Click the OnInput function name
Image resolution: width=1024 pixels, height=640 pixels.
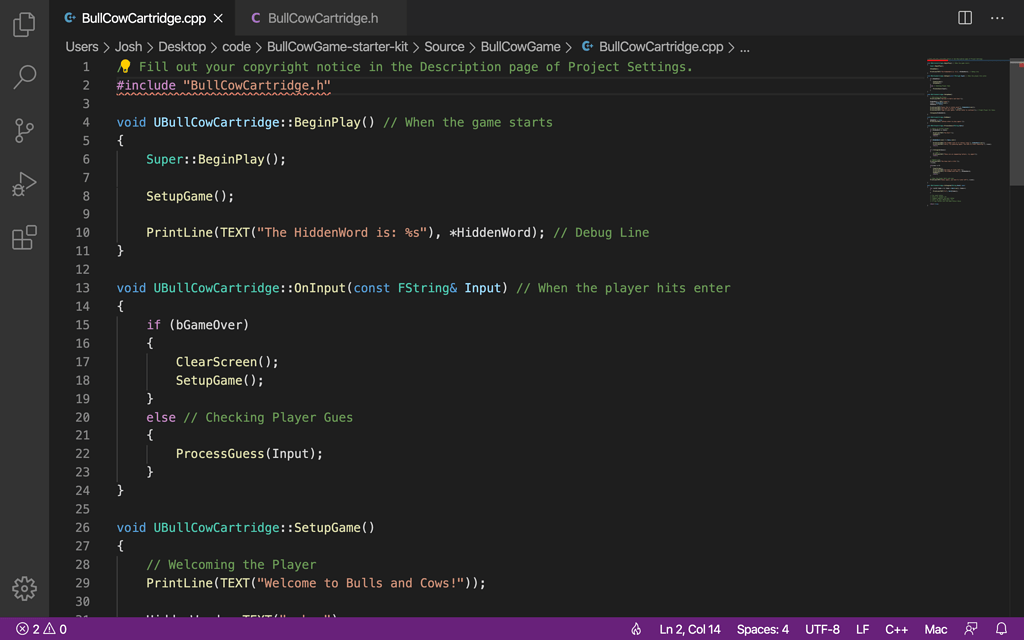point(320,288)
